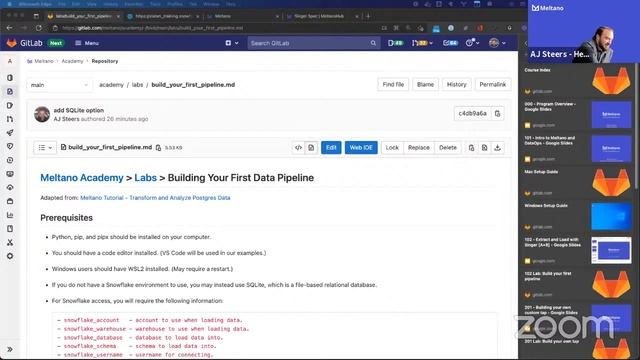640x360 pixels.
Task: Open Infrastructure in the sidebar
Action: (x=10, y=187)
